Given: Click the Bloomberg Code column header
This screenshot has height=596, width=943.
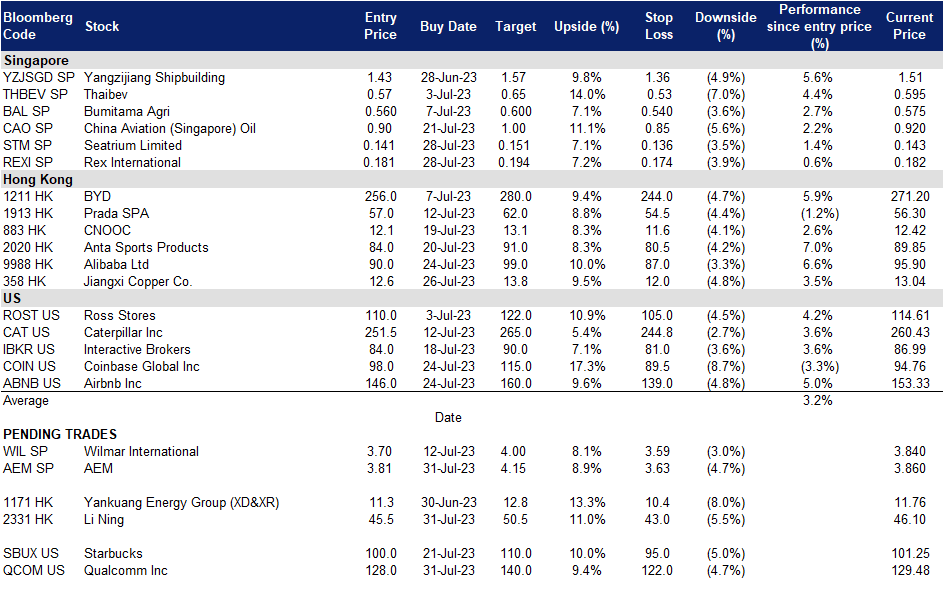Looking at the screenshot, I should coord(37,26).
